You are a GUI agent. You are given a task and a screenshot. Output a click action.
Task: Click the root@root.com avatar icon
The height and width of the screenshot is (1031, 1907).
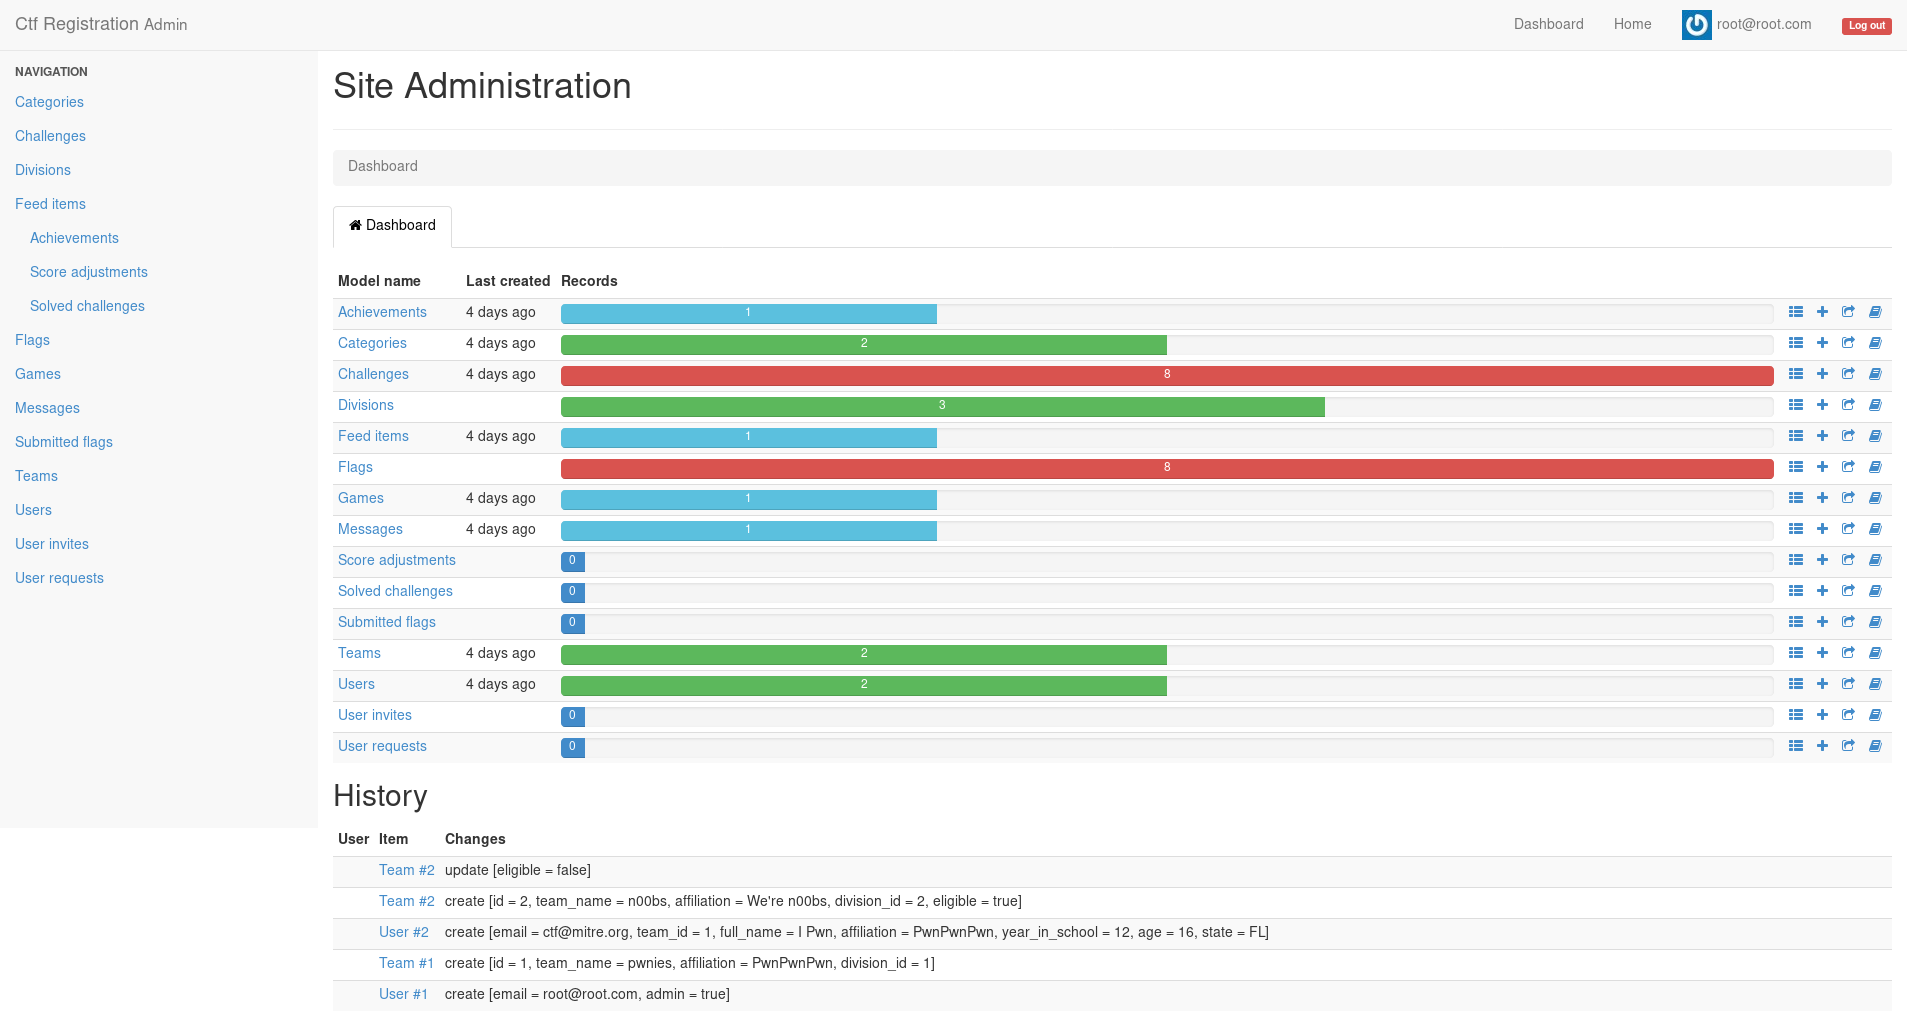point(1696,25)
